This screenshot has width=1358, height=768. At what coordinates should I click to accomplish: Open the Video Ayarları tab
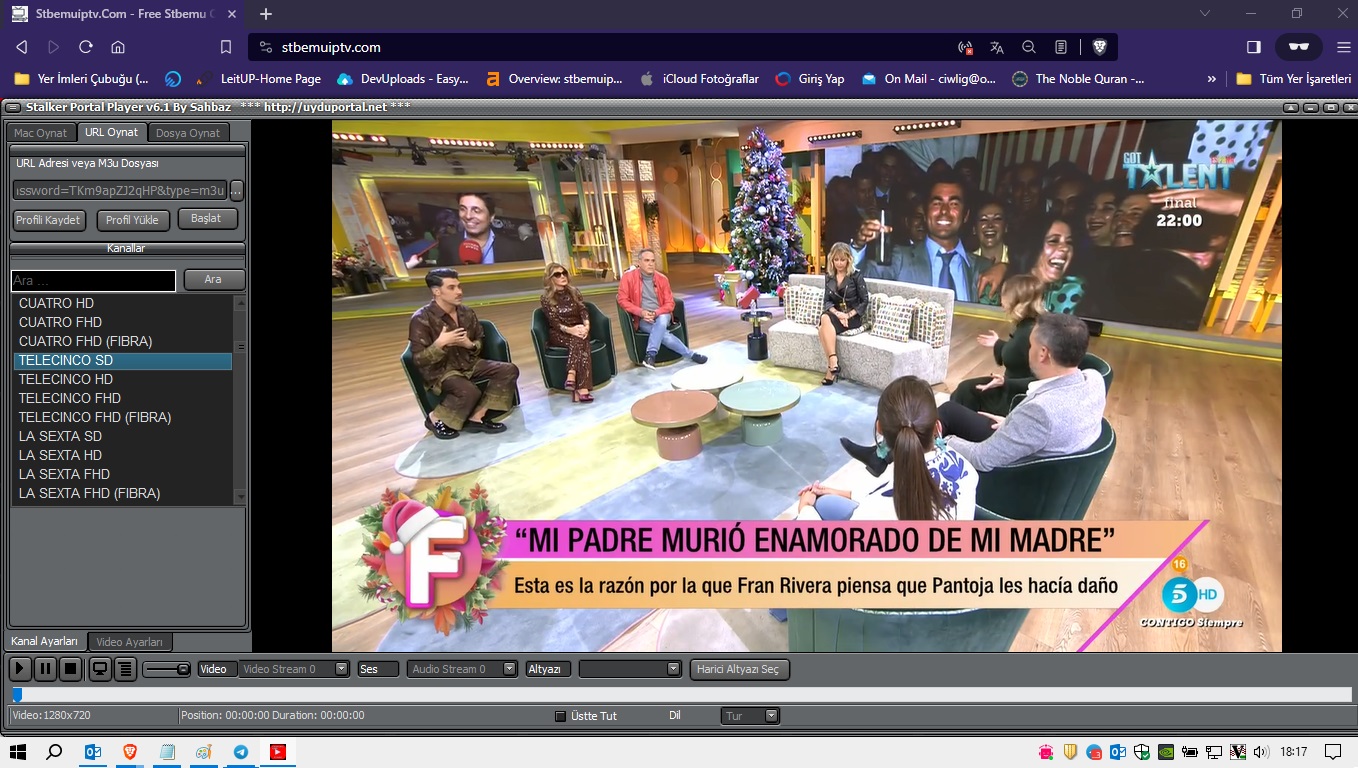tap(130, 642)
